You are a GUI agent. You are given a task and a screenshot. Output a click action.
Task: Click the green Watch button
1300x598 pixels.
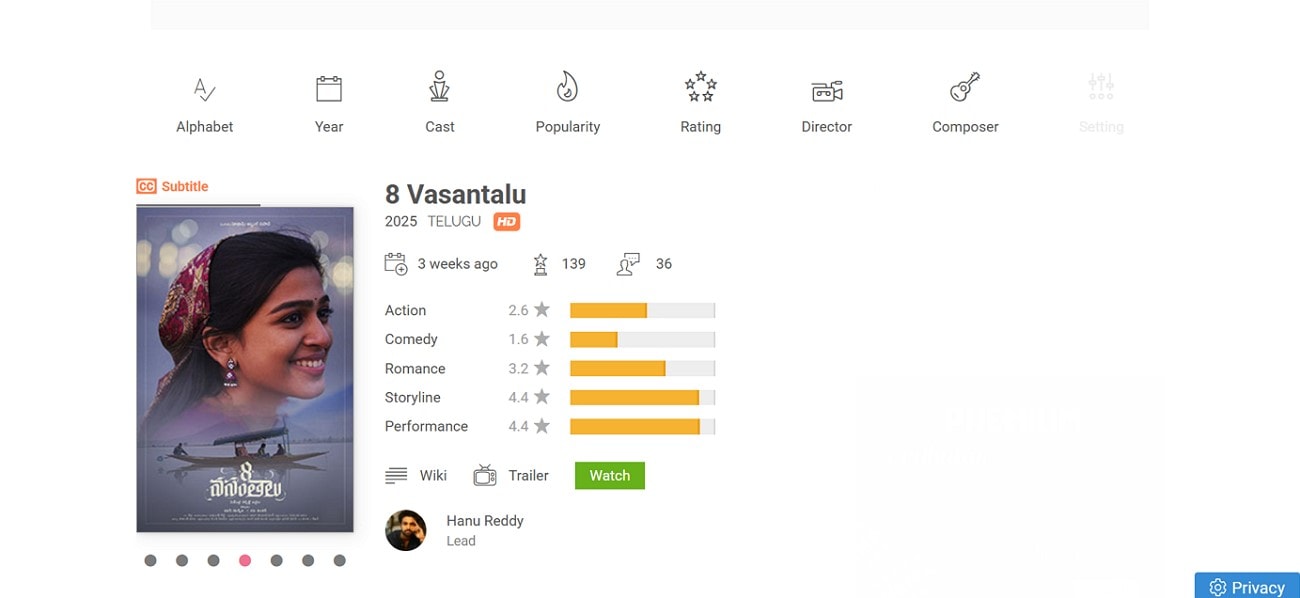(610, 475)
